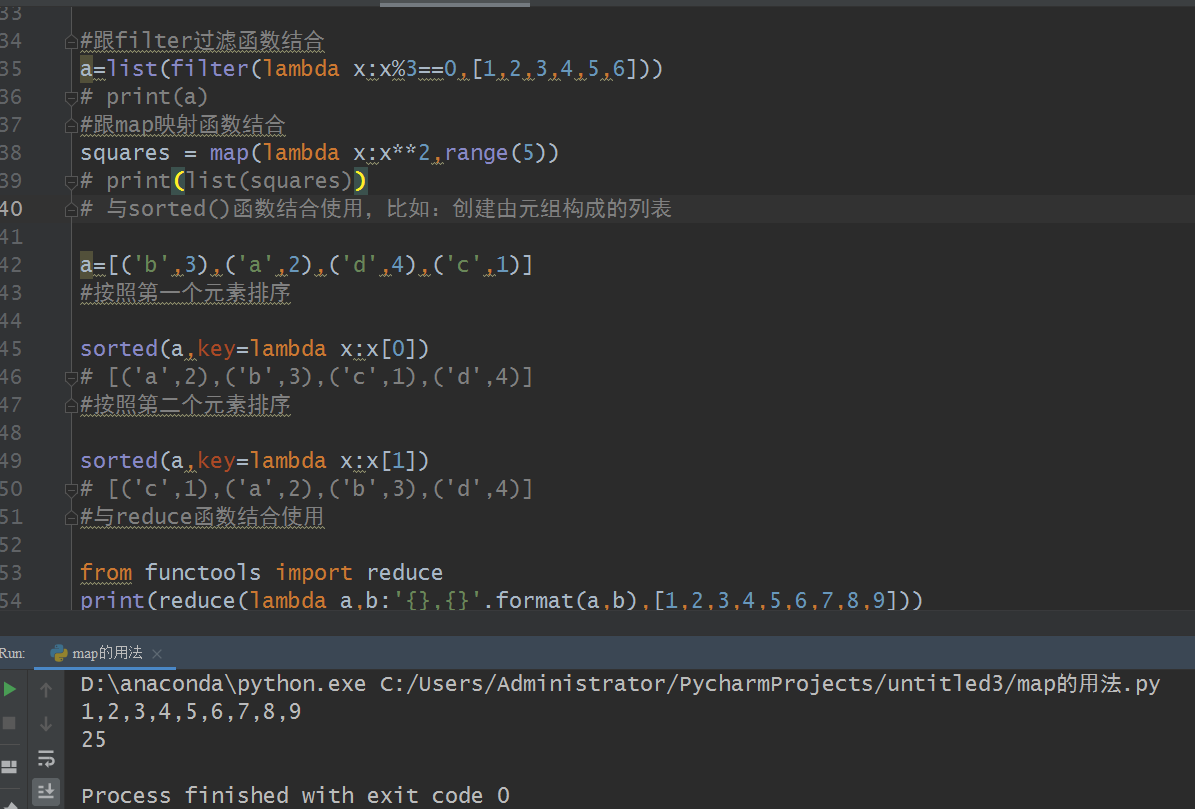Click the 与sorted()函数结合使用 comment
Image resolution: width=1195 pixels, height=809 pixels.
(x=376, y=209)
